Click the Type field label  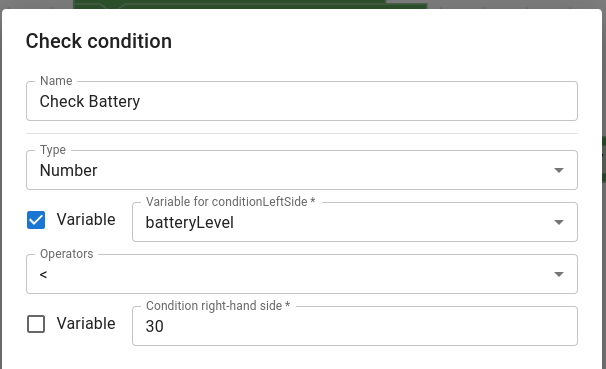[53, 150]
